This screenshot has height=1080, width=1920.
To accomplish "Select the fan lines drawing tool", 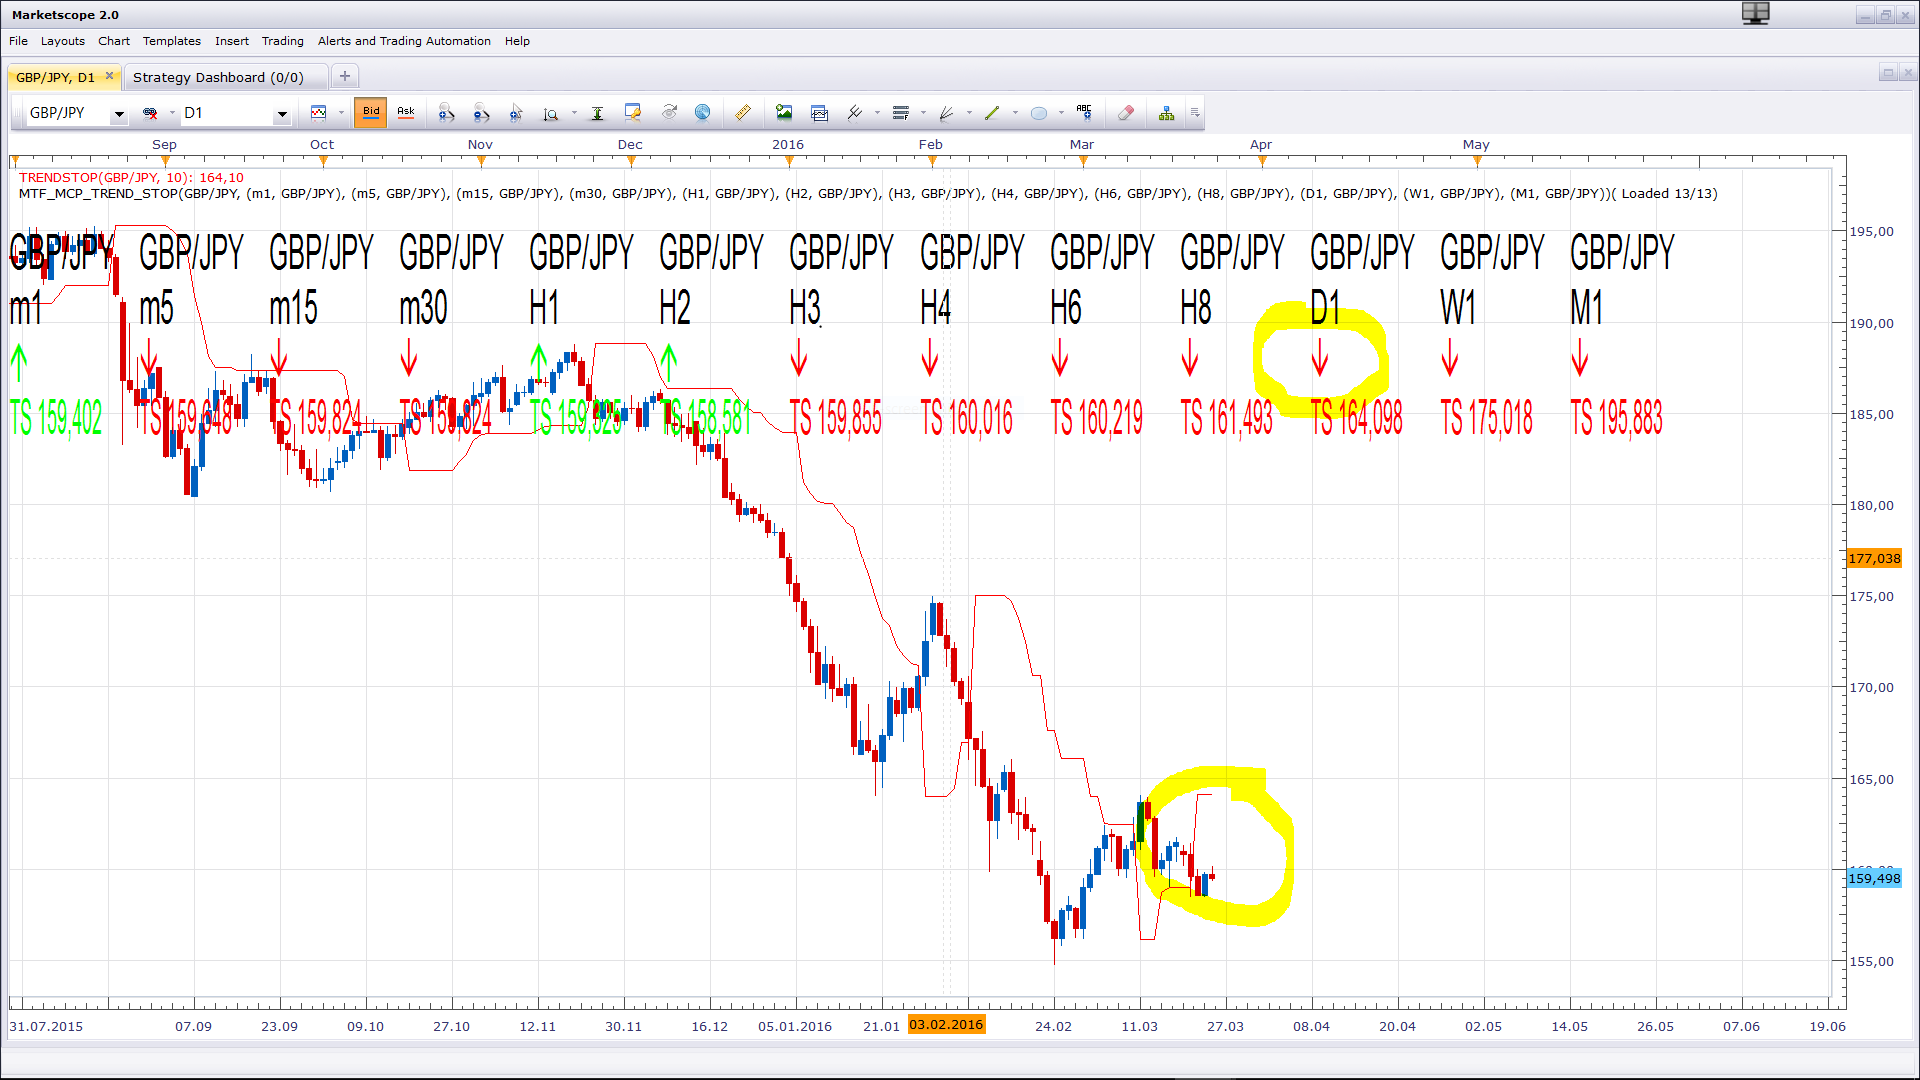I will pos(946,113).
